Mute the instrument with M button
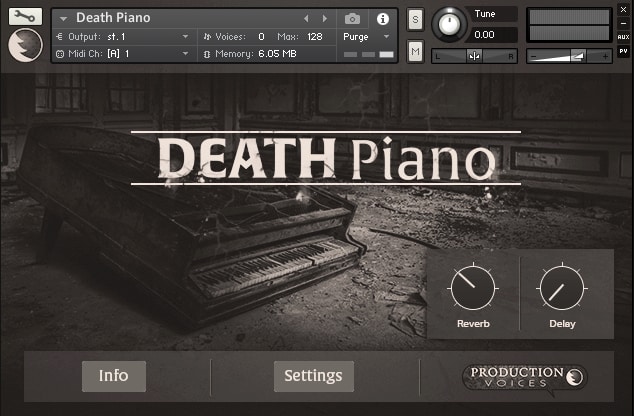Viewport: 634px width, 416px height. [415, 50]
